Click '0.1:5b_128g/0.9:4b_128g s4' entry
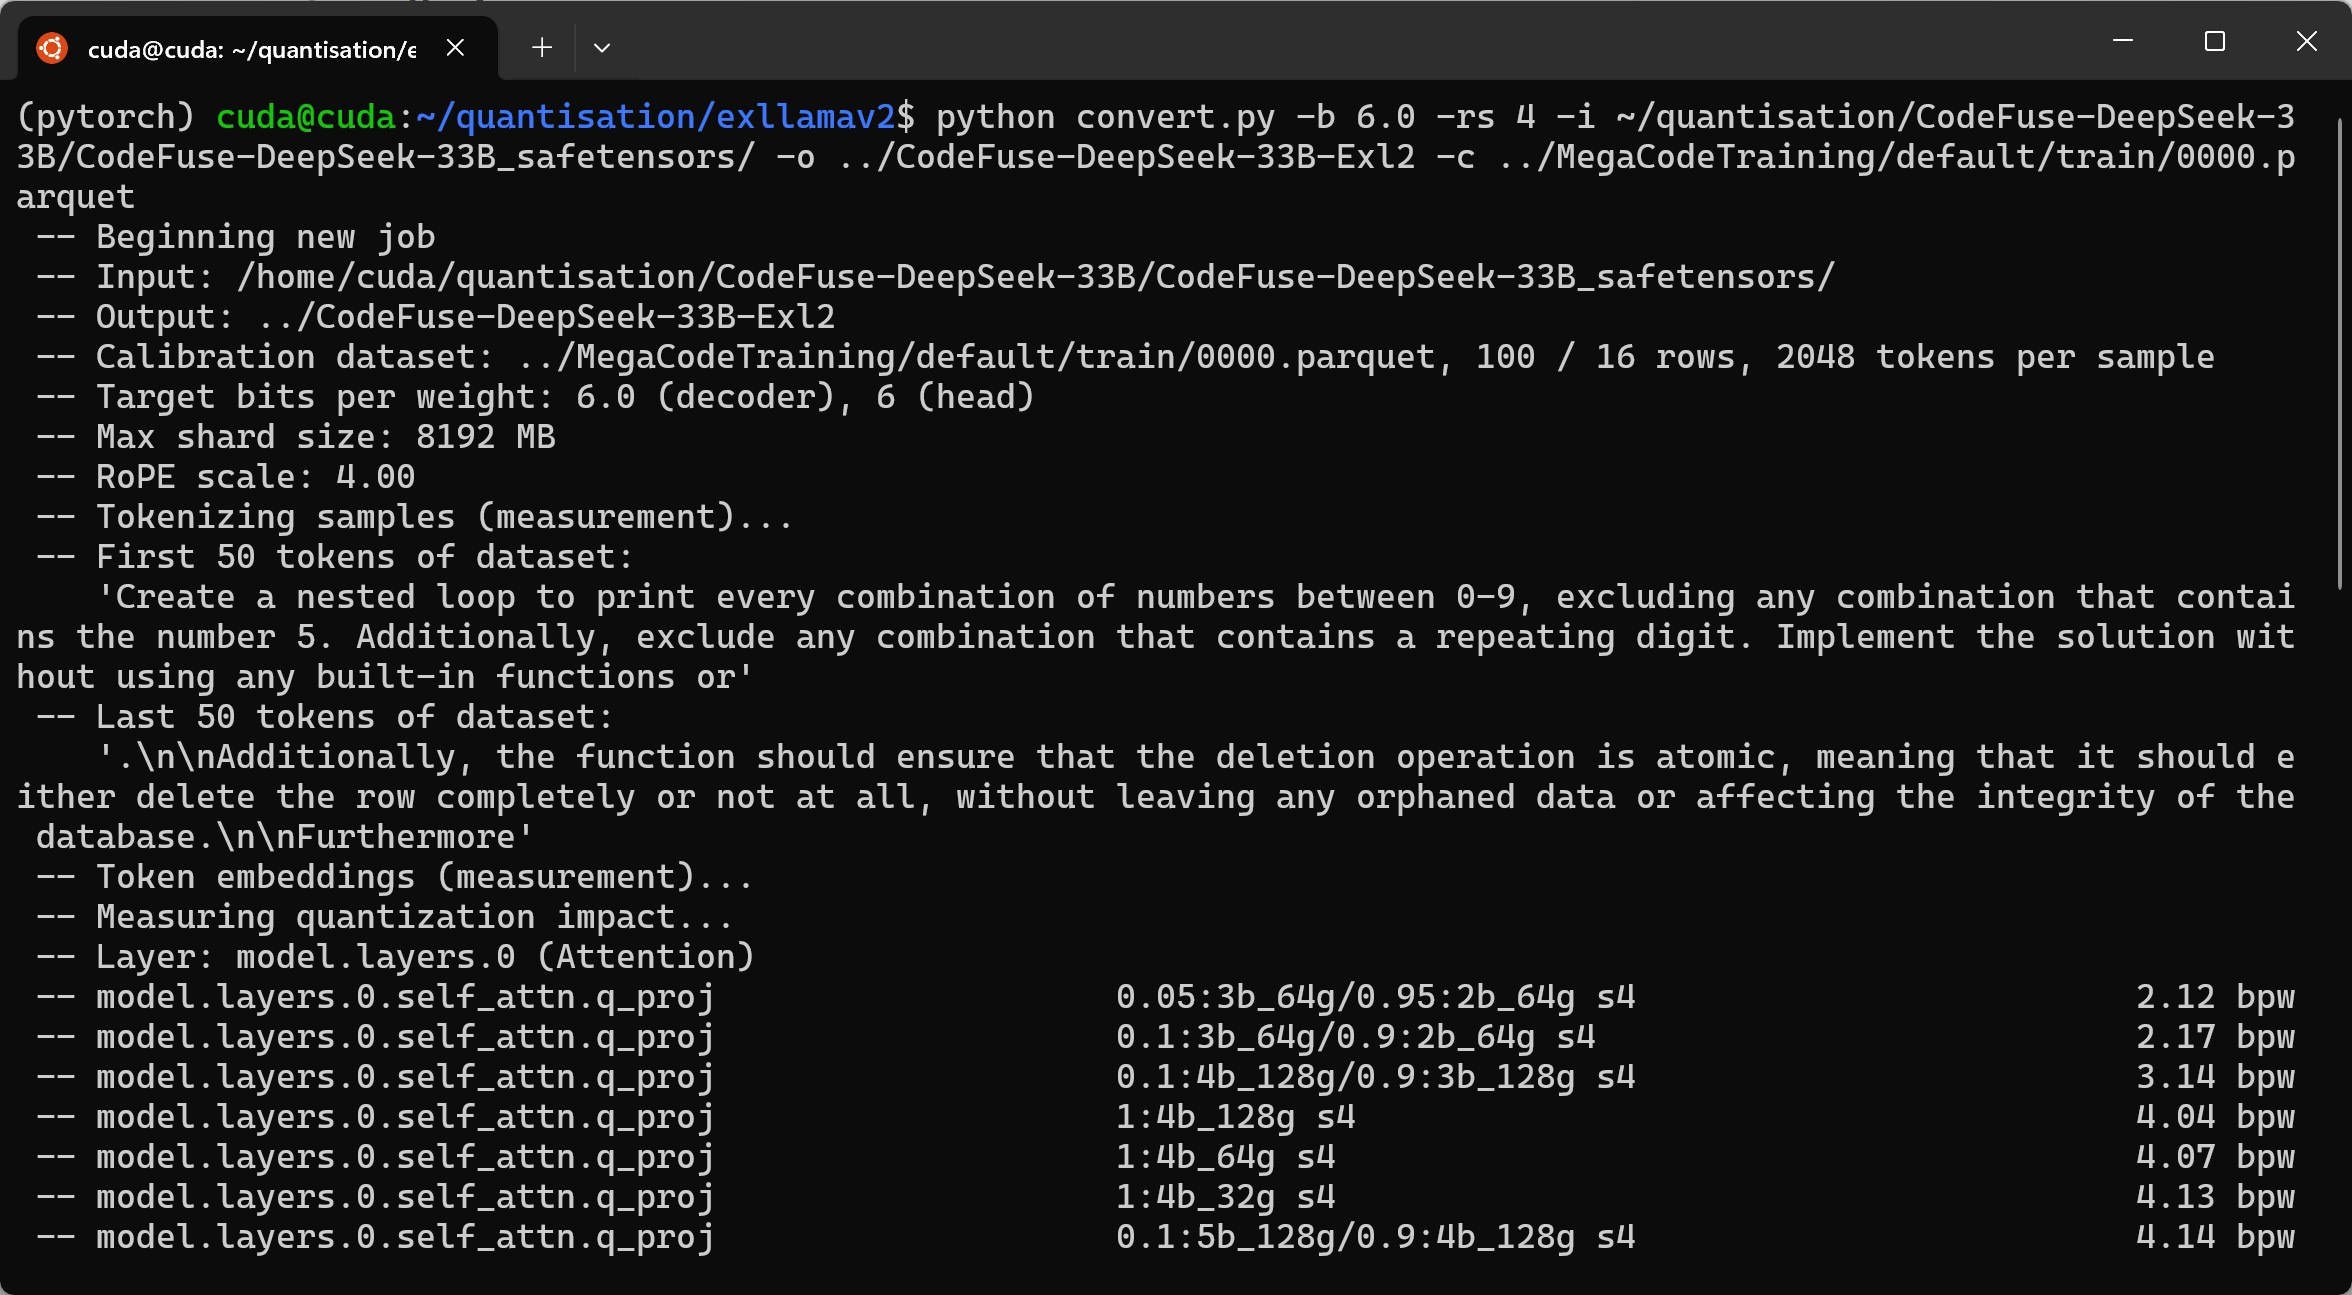The image size is (2352, 1295). pos(1376,1237)
